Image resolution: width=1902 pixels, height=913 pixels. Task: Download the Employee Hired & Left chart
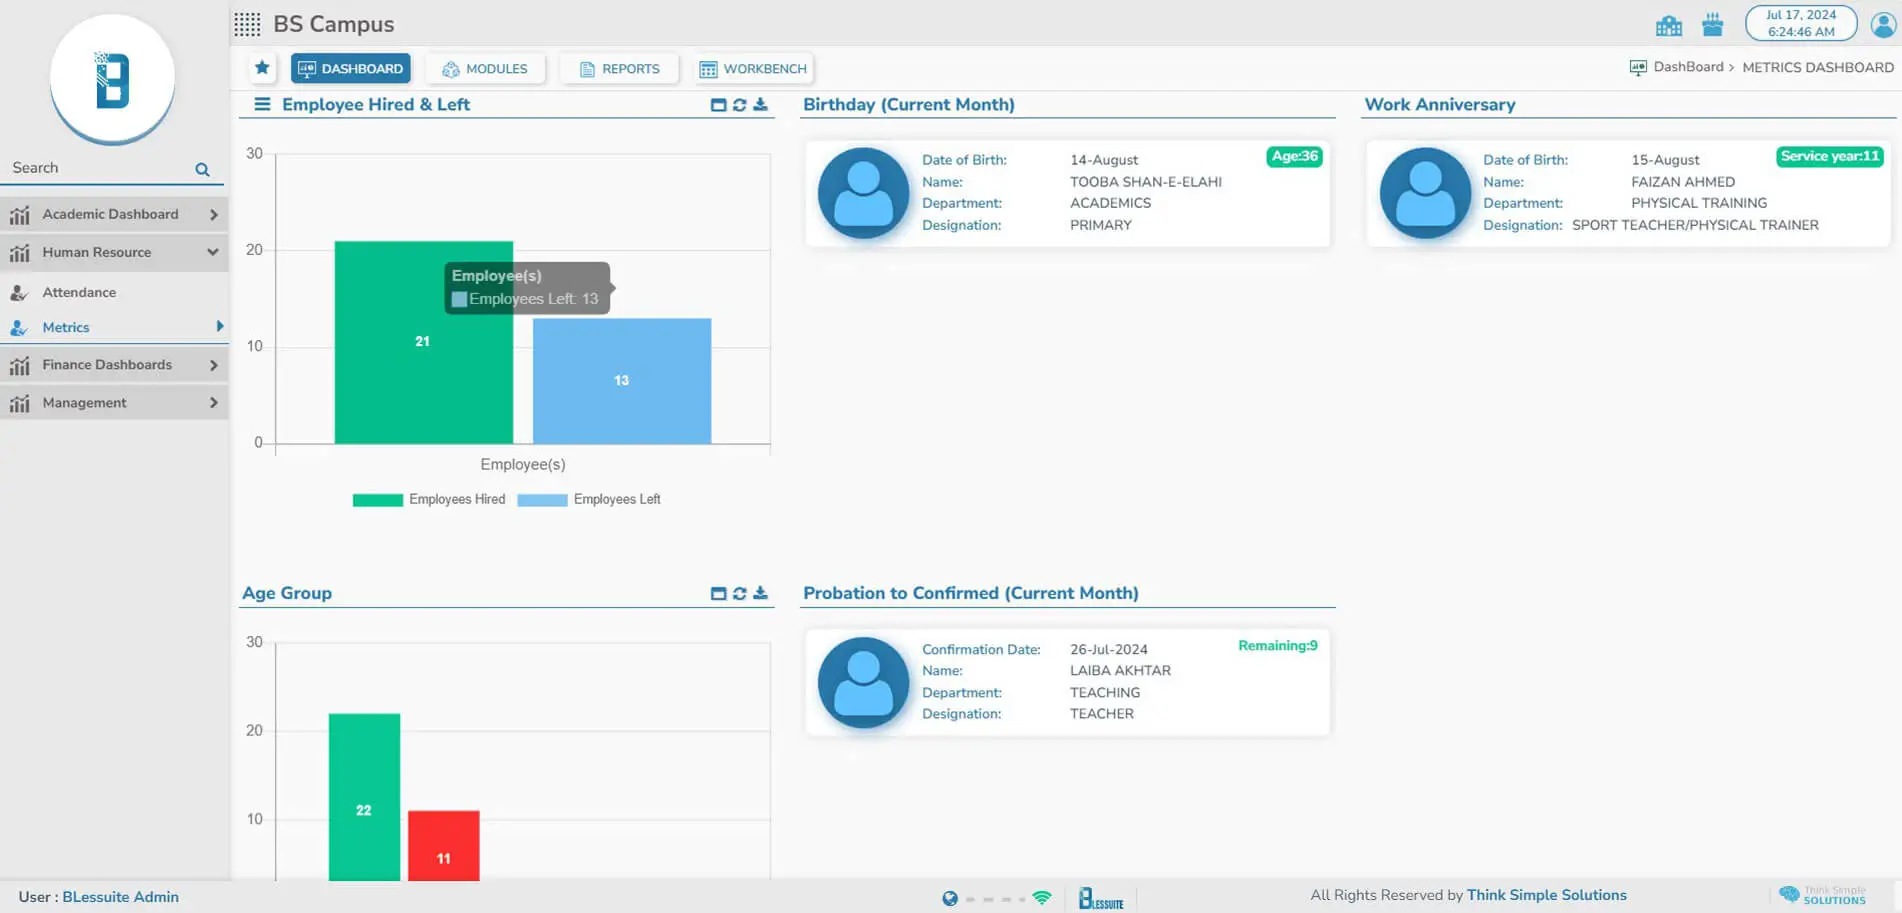tap(760, 105)
